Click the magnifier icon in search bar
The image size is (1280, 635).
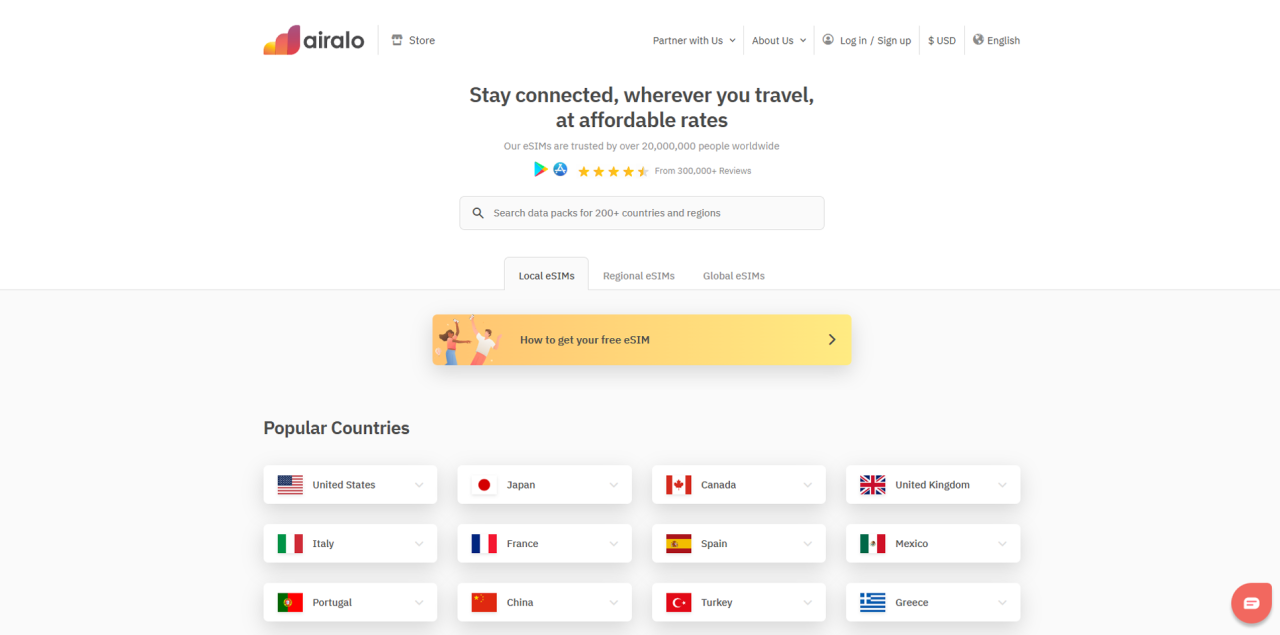click(x=478, y=213)
